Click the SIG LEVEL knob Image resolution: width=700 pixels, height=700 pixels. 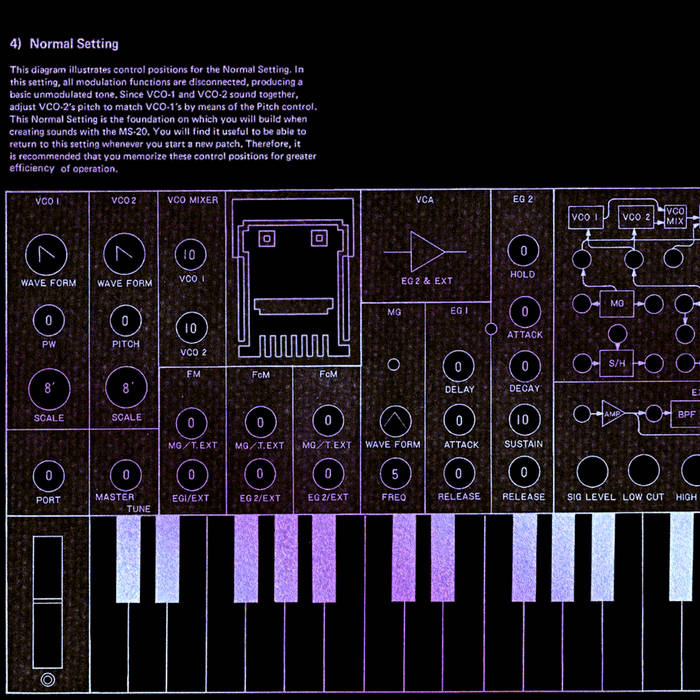point(592,471)
